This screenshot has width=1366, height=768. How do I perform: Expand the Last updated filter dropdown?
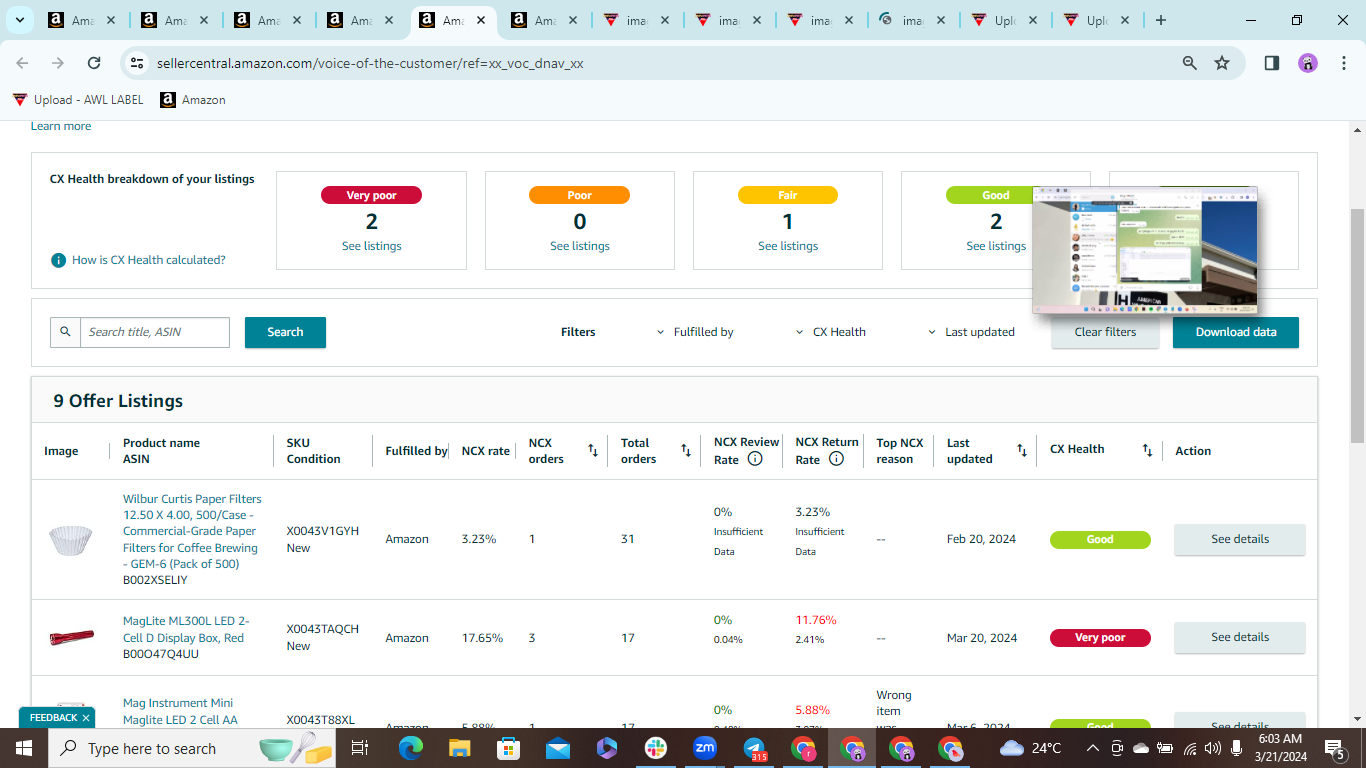tap(971, 332)
